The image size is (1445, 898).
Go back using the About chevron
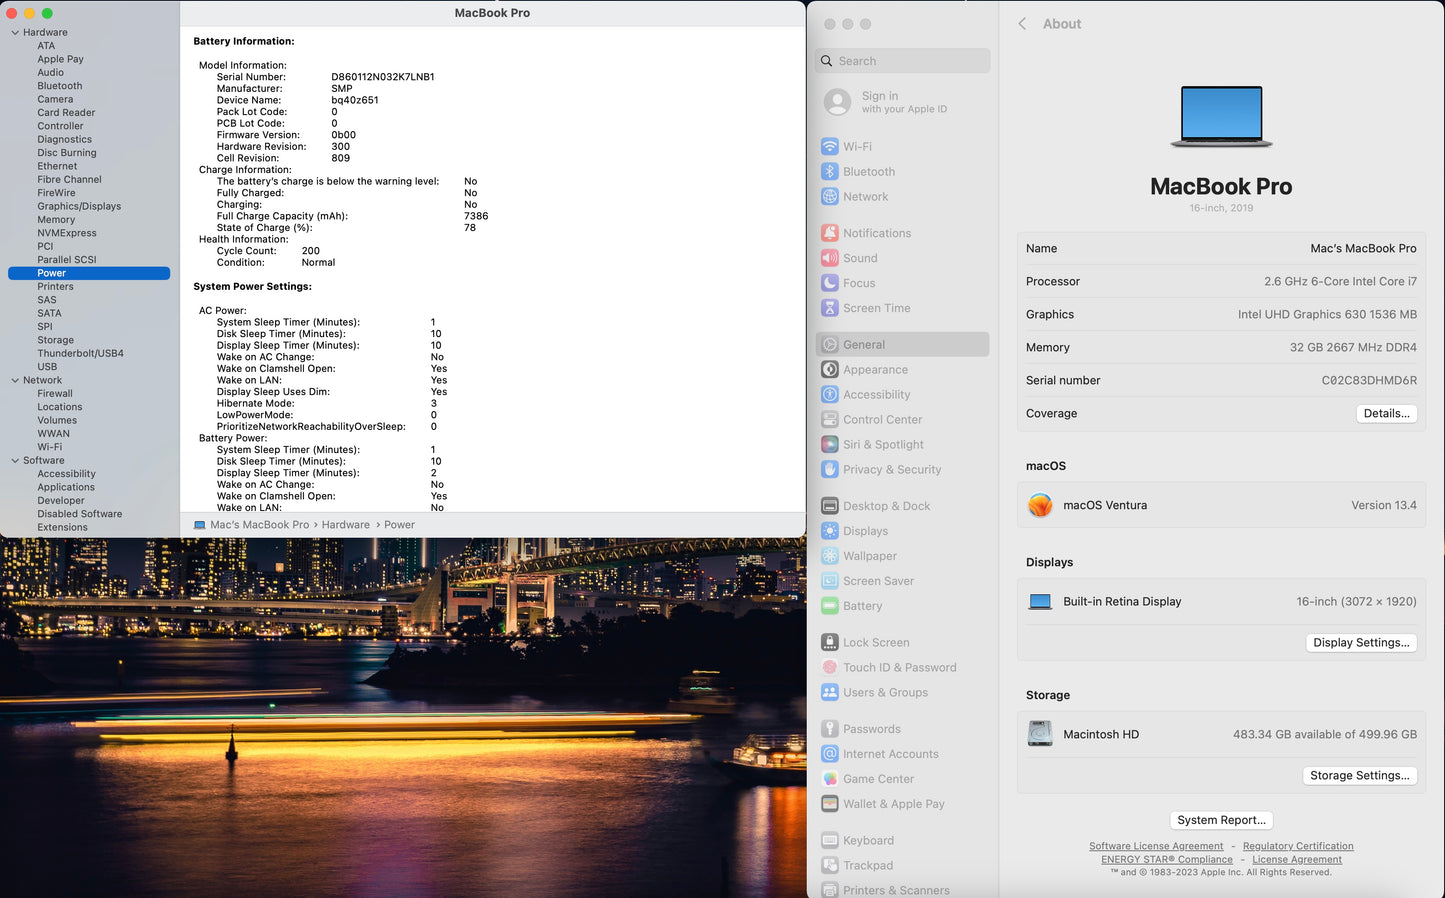[1022, 24]
